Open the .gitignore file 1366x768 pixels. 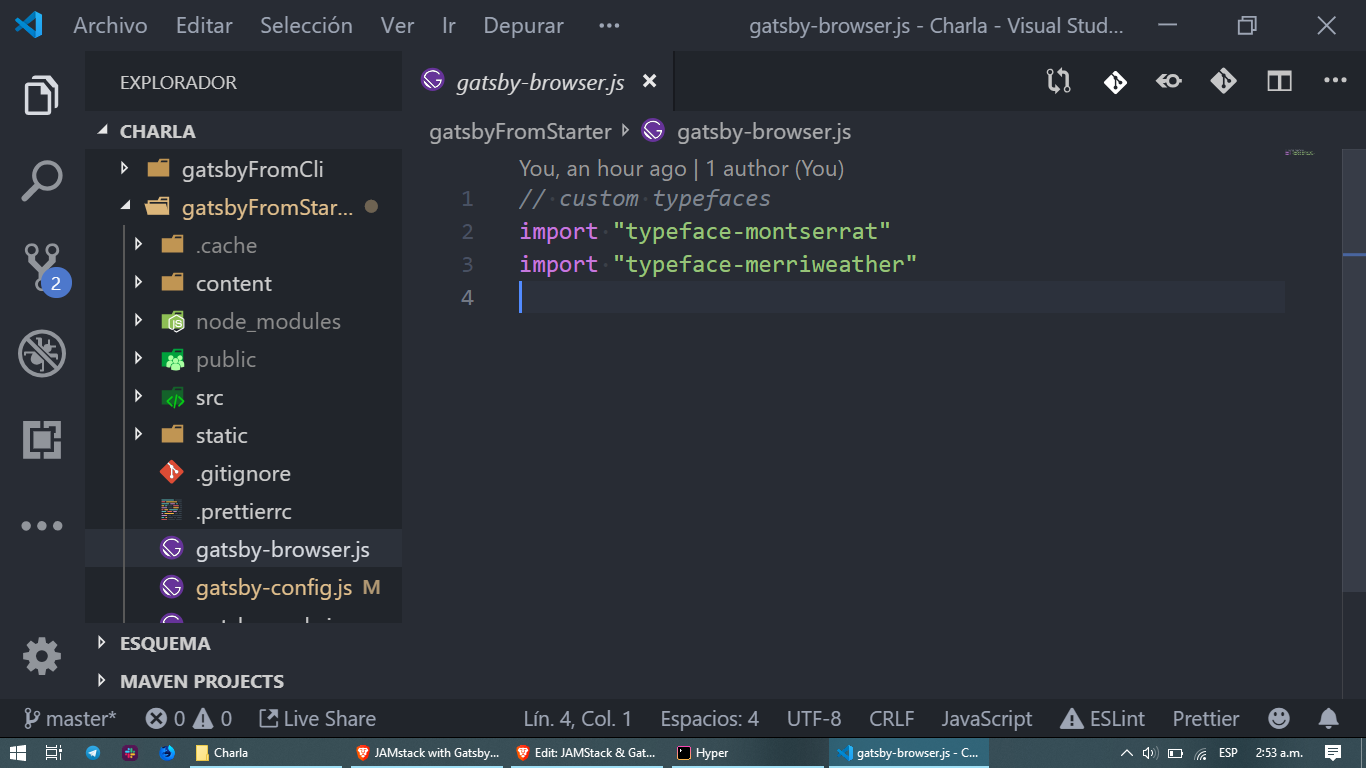coord(243,473)
